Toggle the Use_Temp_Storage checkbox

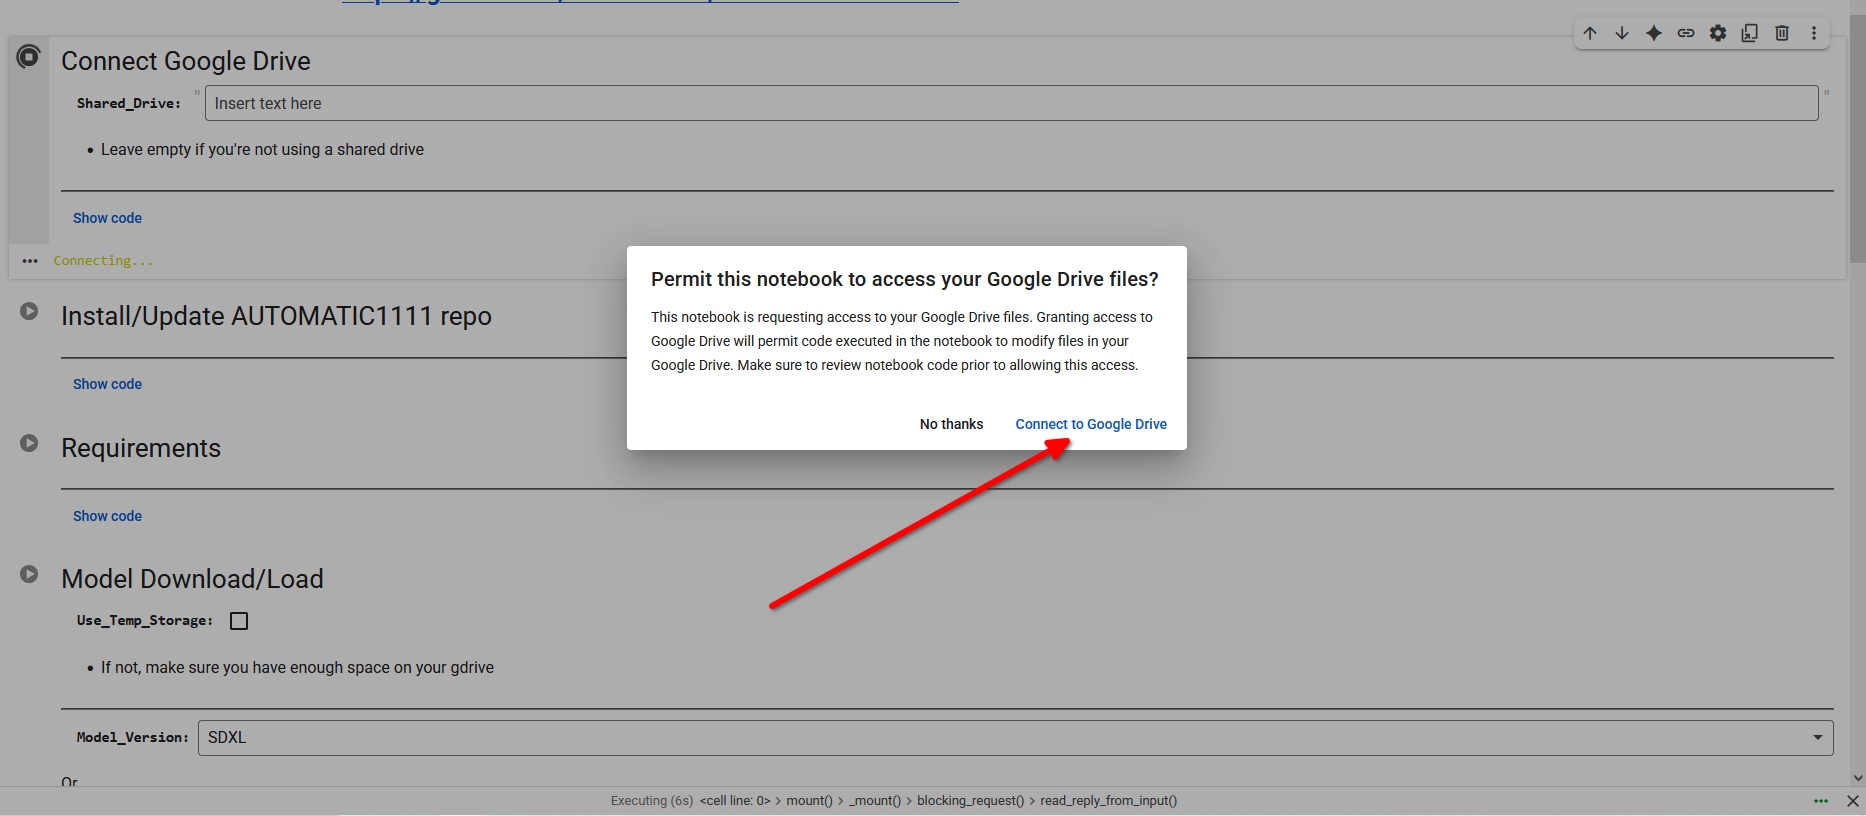tap(239, 621)
